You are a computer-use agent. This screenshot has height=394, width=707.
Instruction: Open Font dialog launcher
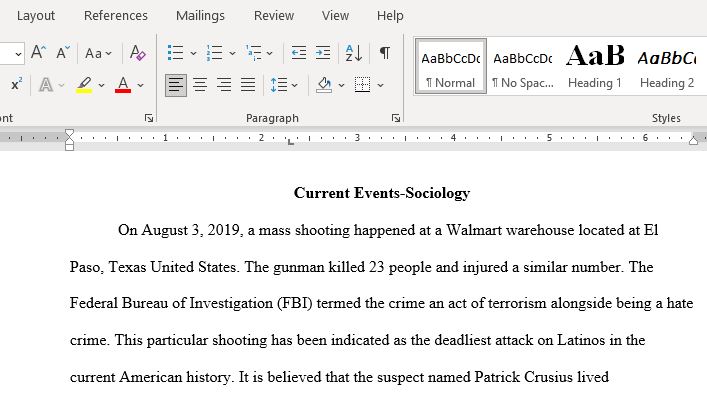(149, 118)
